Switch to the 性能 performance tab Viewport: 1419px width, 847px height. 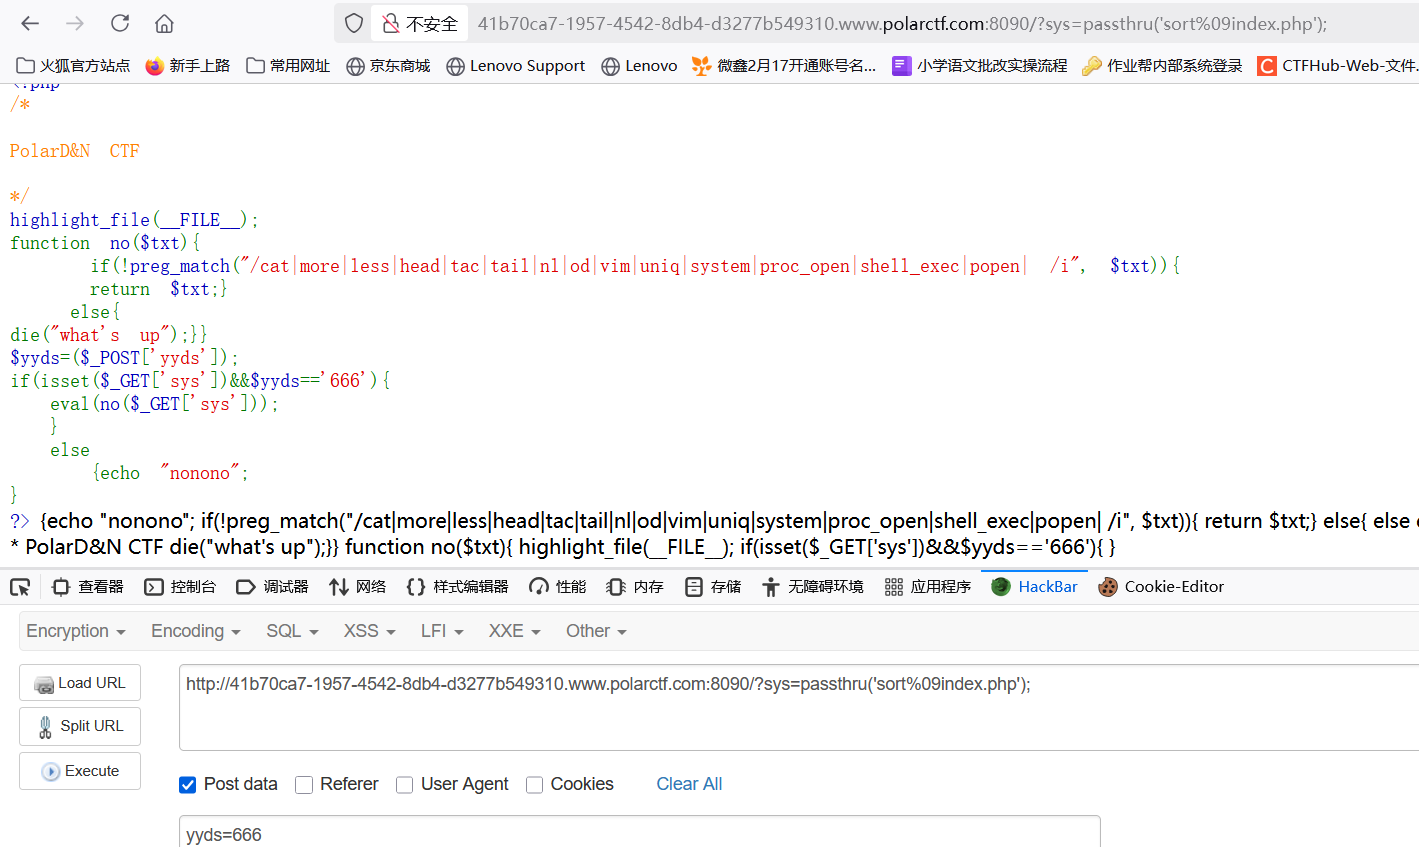pyautogui.click(x=558, y=587)
